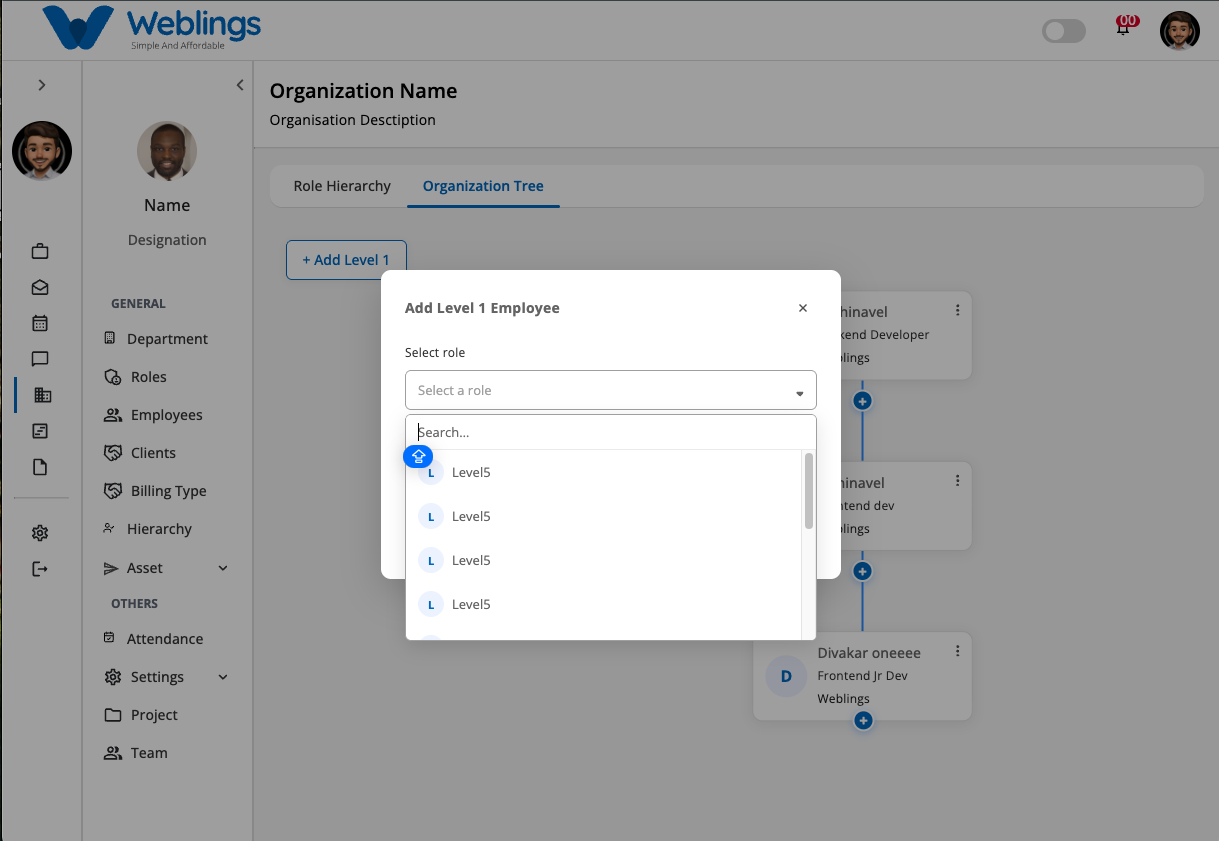Open the Department menu item
This screenshot has height=841, width=1219.
[167, 339]
